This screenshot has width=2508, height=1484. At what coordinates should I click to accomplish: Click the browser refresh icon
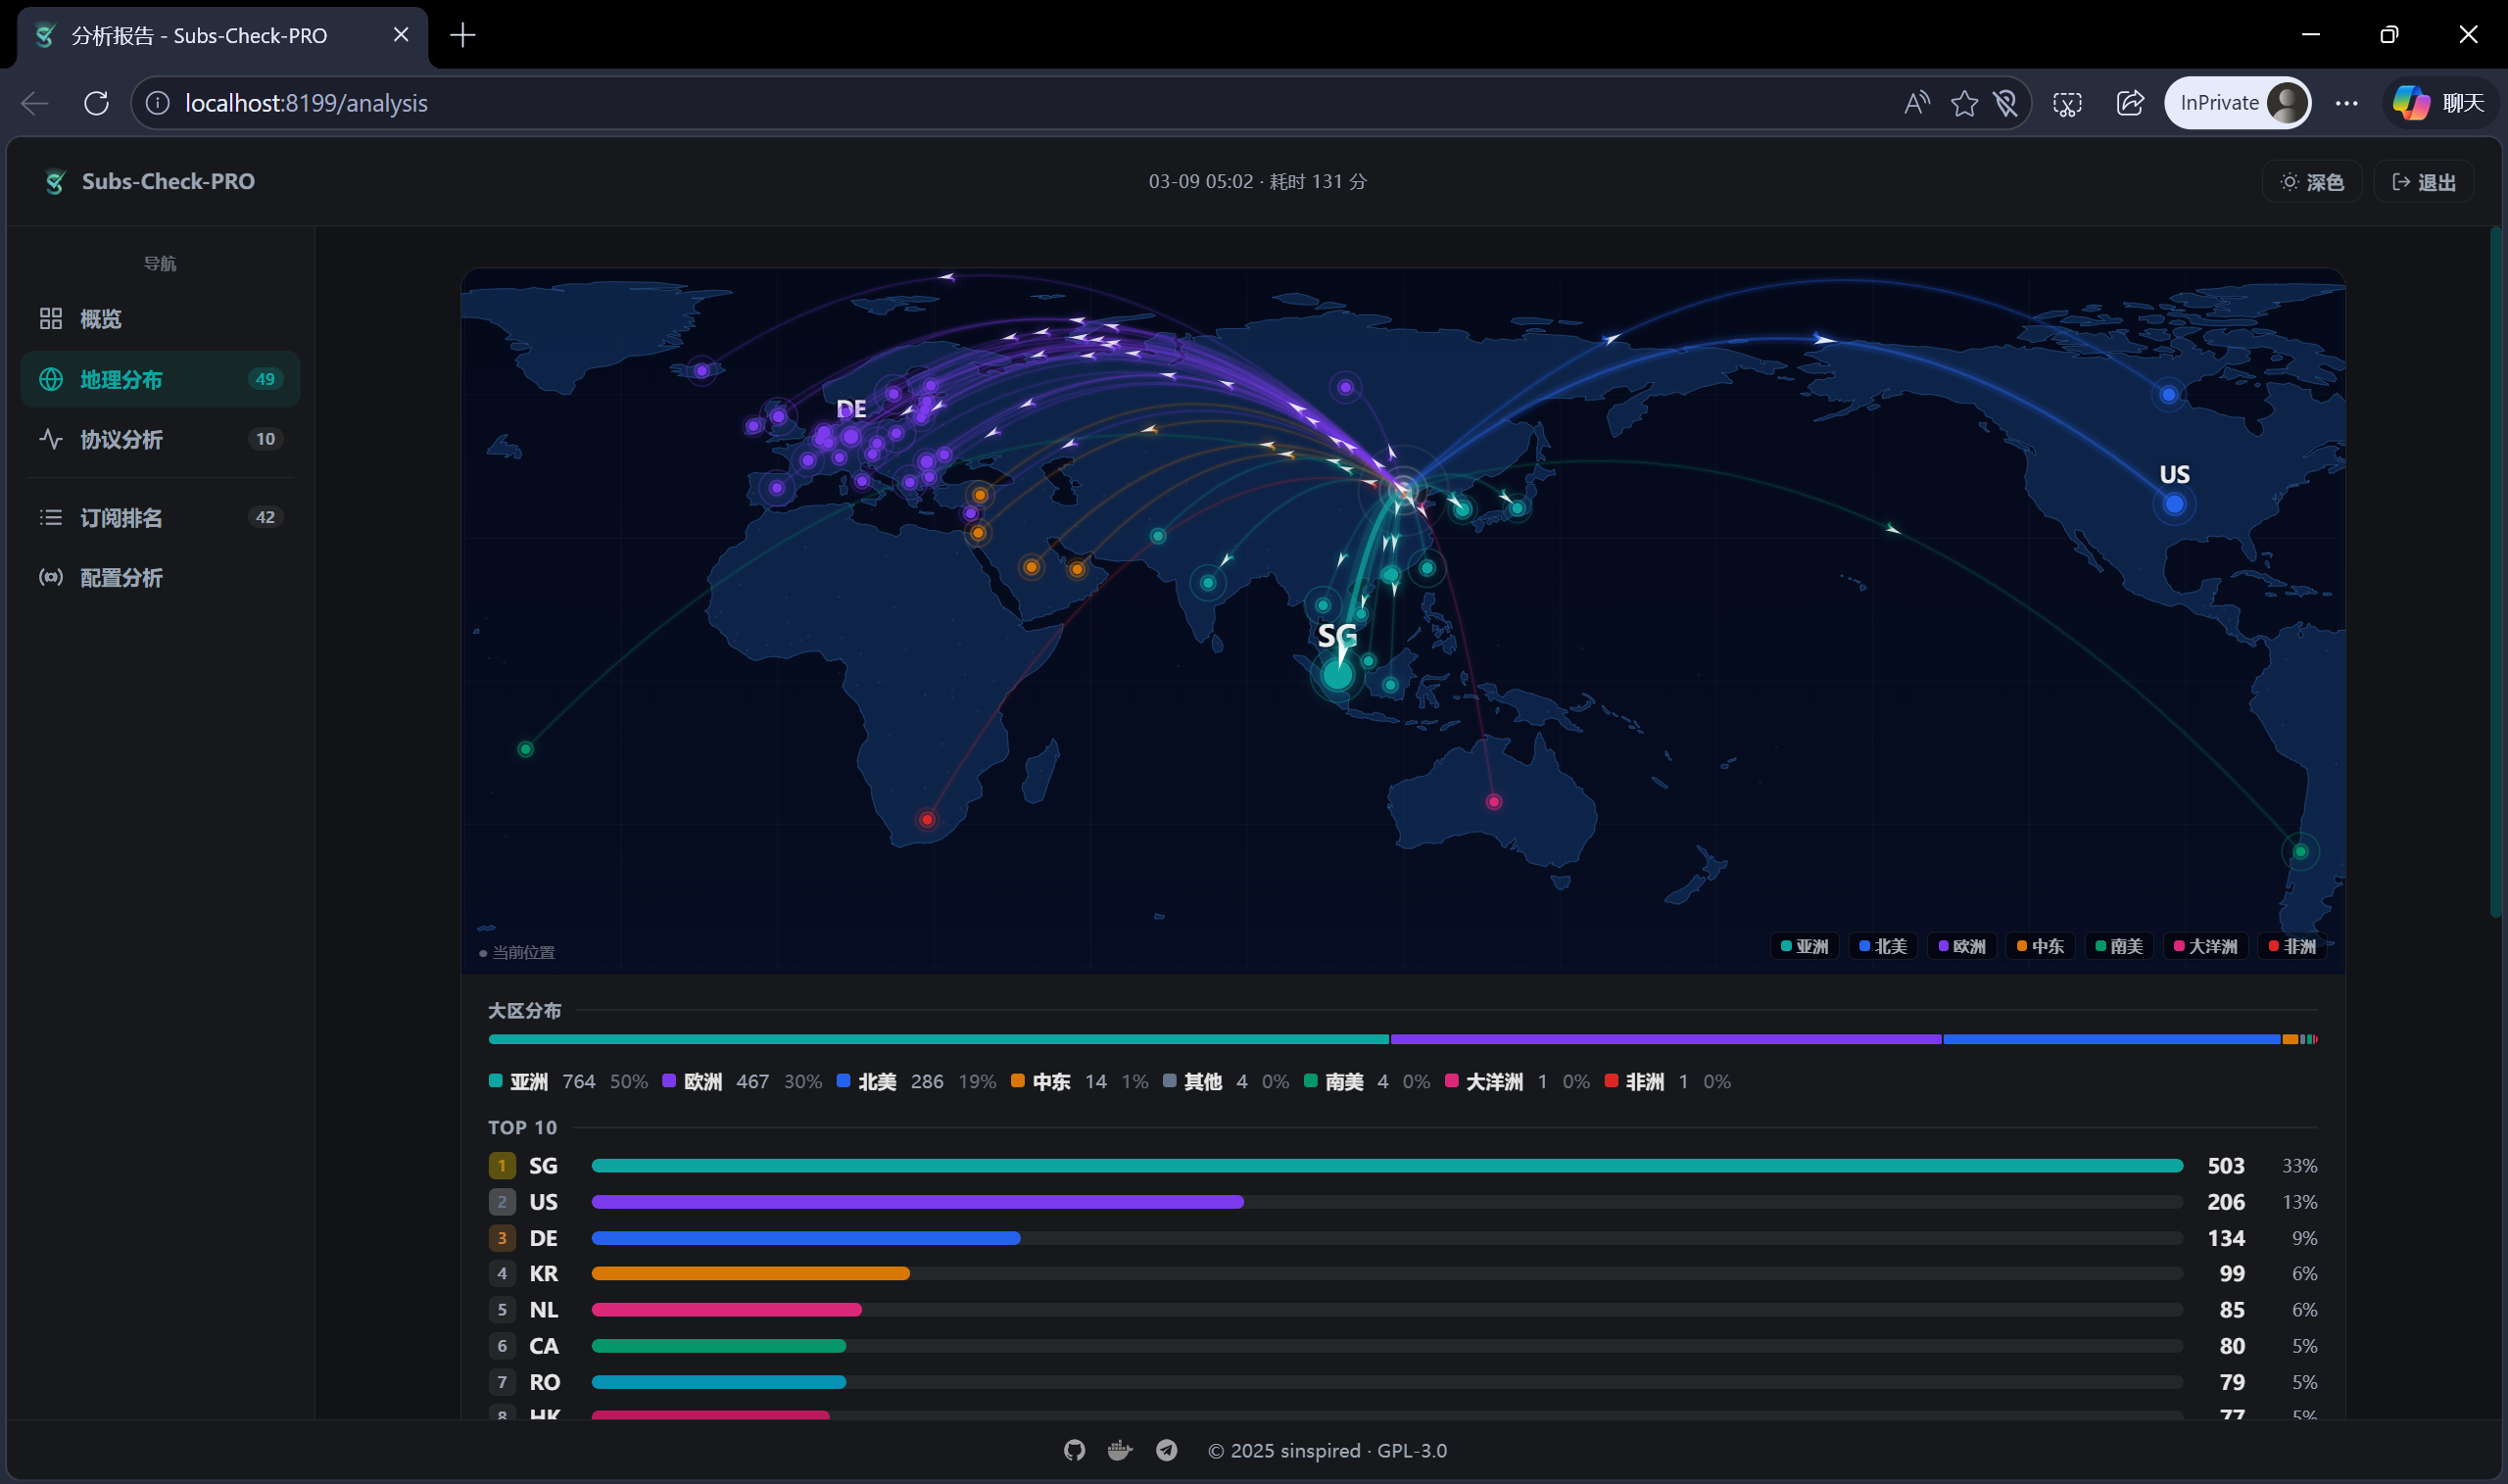click(x=96, y=103)
